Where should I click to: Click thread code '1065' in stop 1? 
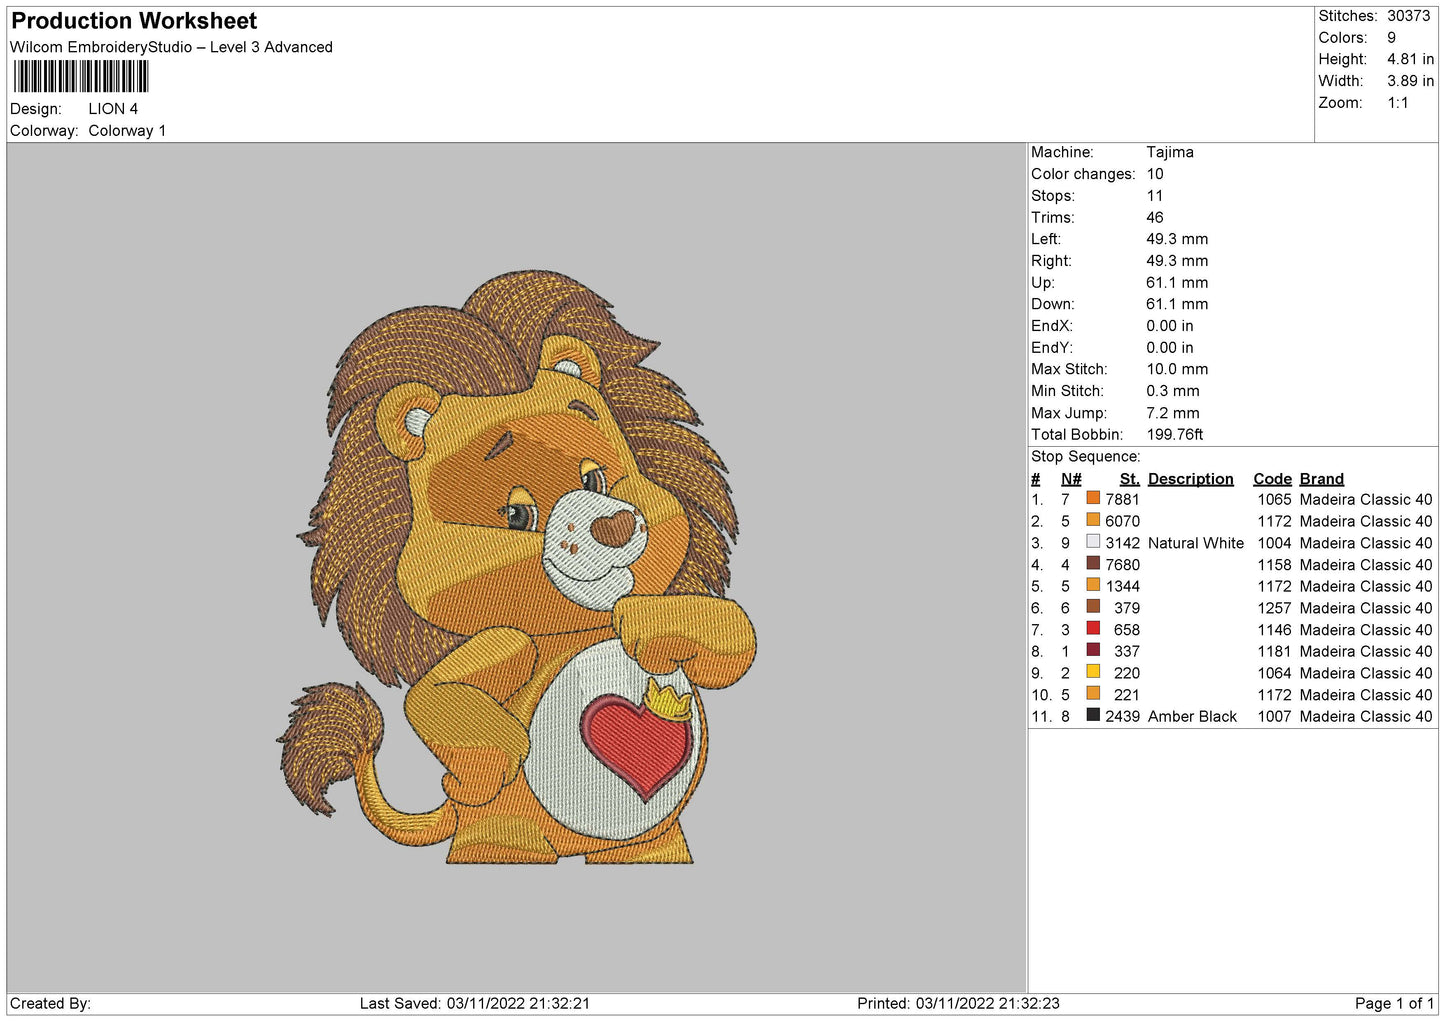pyautogui.click(x=1275, y=499)
